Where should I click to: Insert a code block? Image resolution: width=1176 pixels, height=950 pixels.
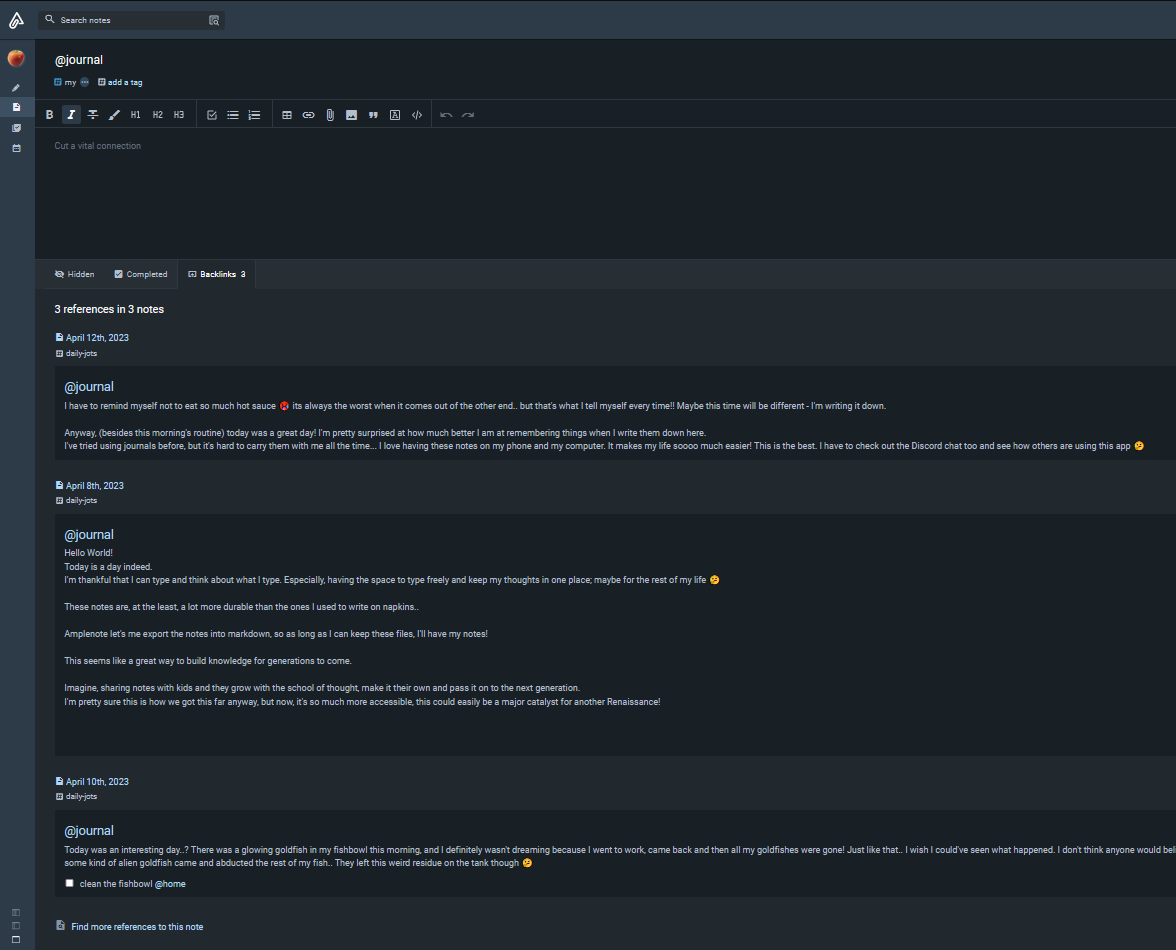pos(417,115)
